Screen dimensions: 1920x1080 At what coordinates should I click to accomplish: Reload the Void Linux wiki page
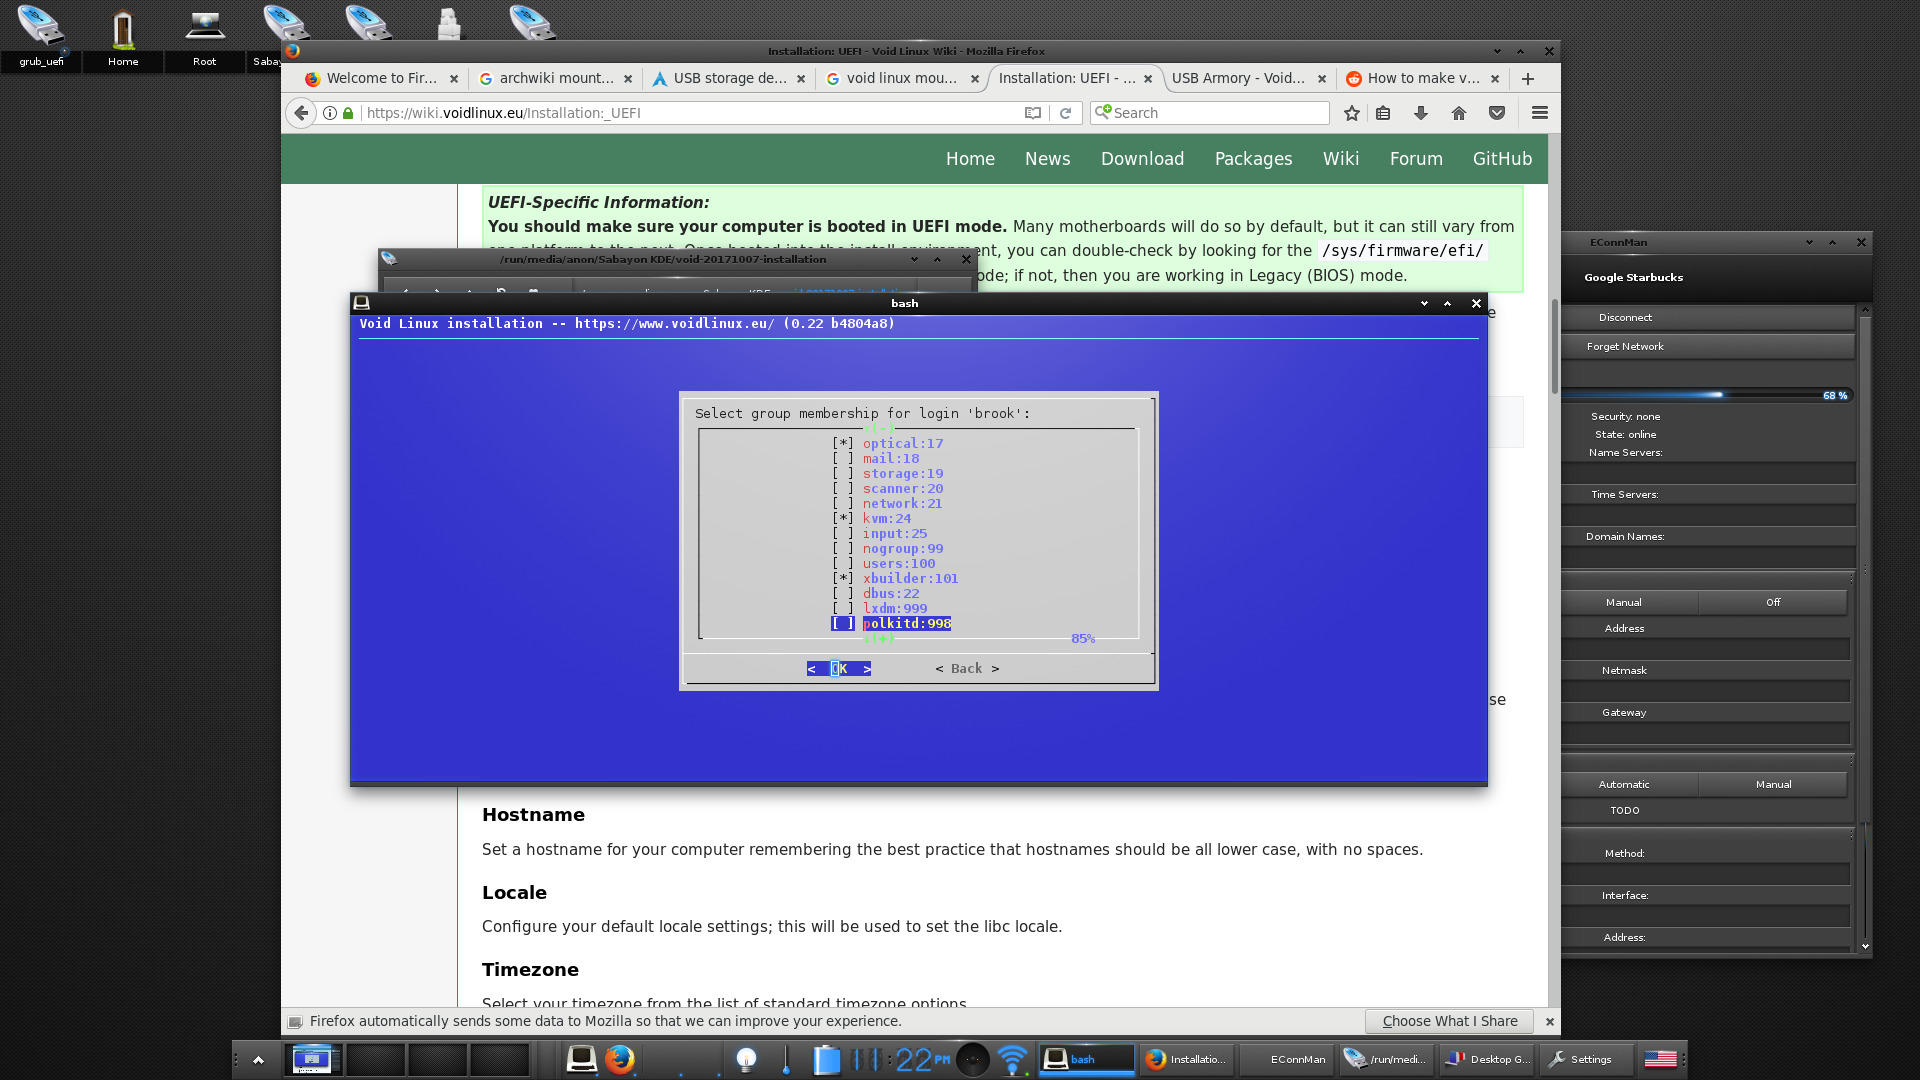[x=1065, y=113]
